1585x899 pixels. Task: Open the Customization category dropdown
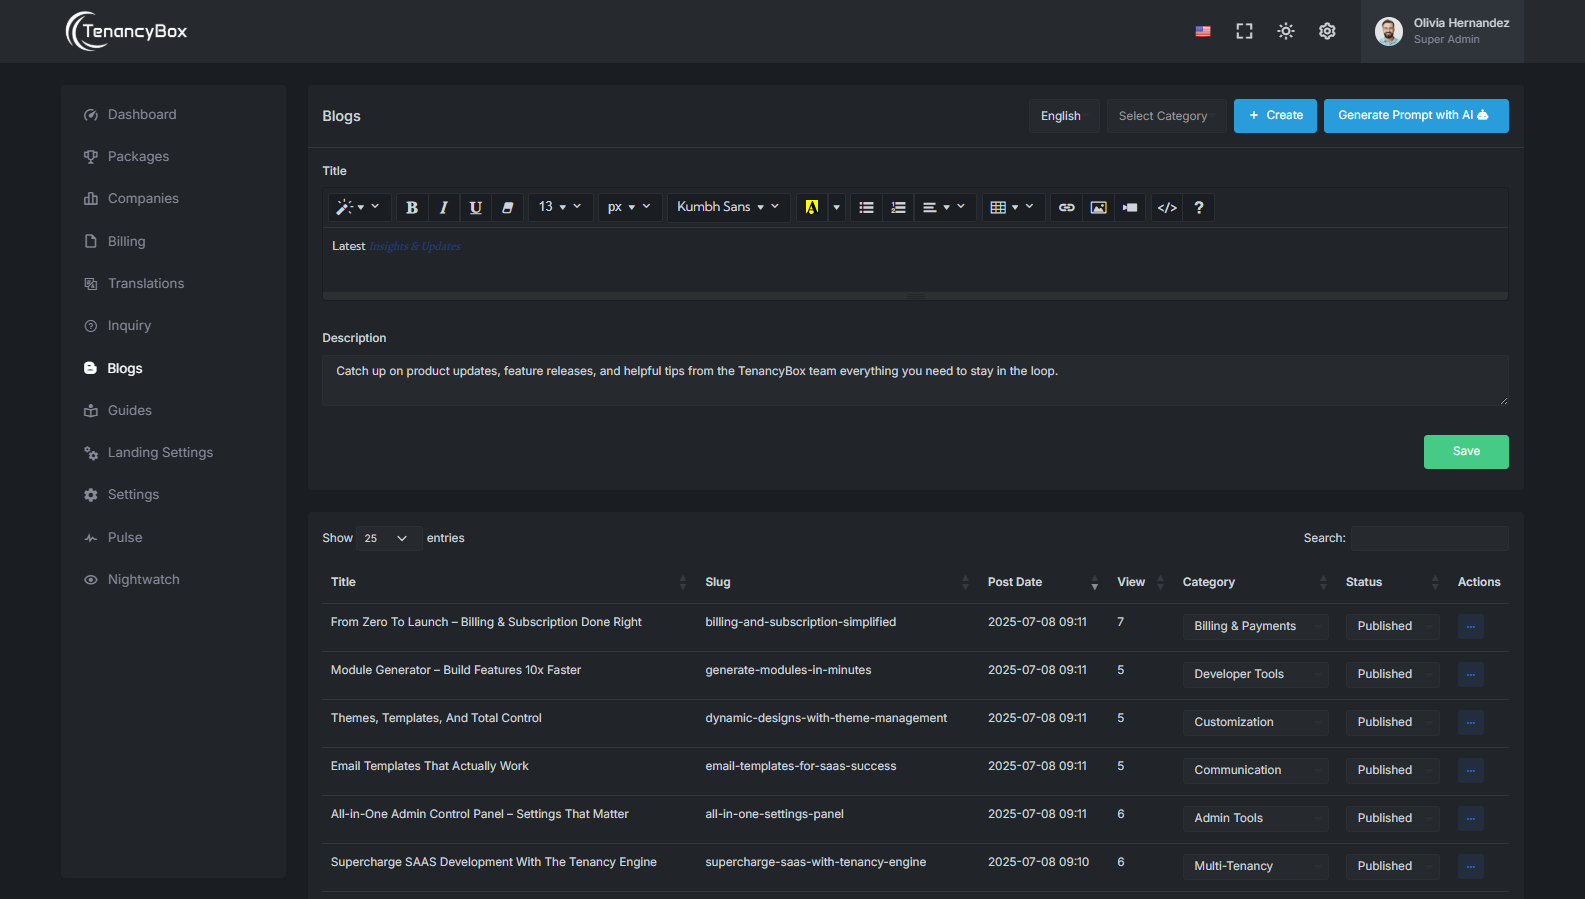(x=1256, y=723)
